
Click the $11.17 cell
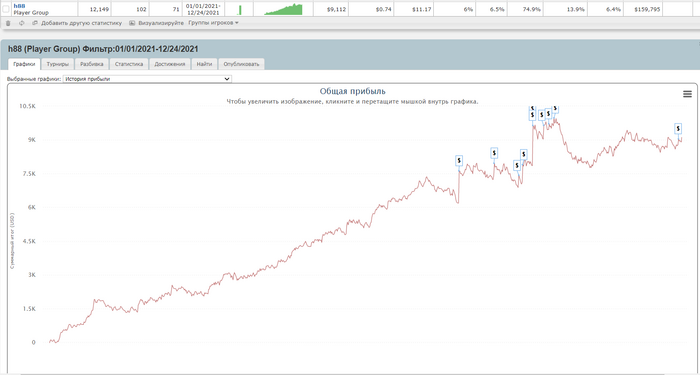click(414, 9)
